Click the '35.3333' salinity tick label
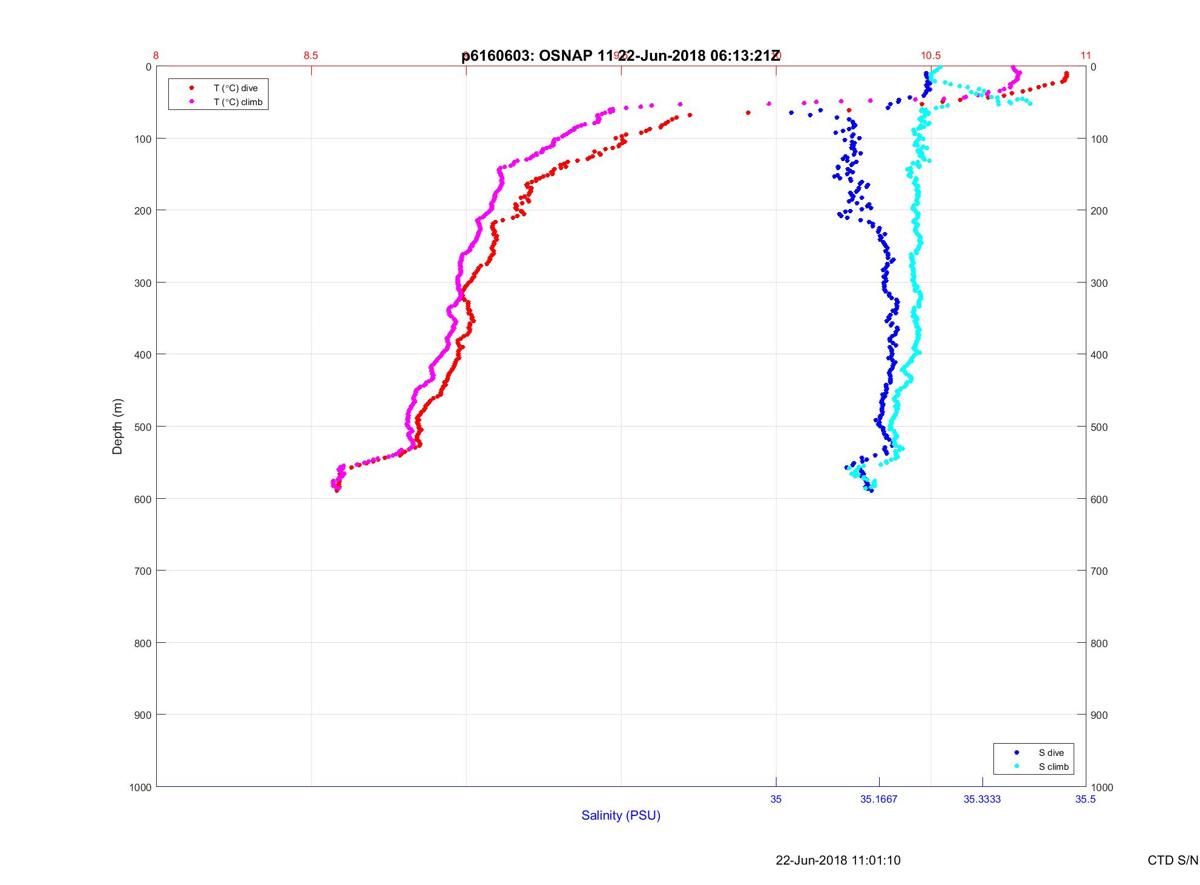1200x885 pixels. [x=982, y=799]
